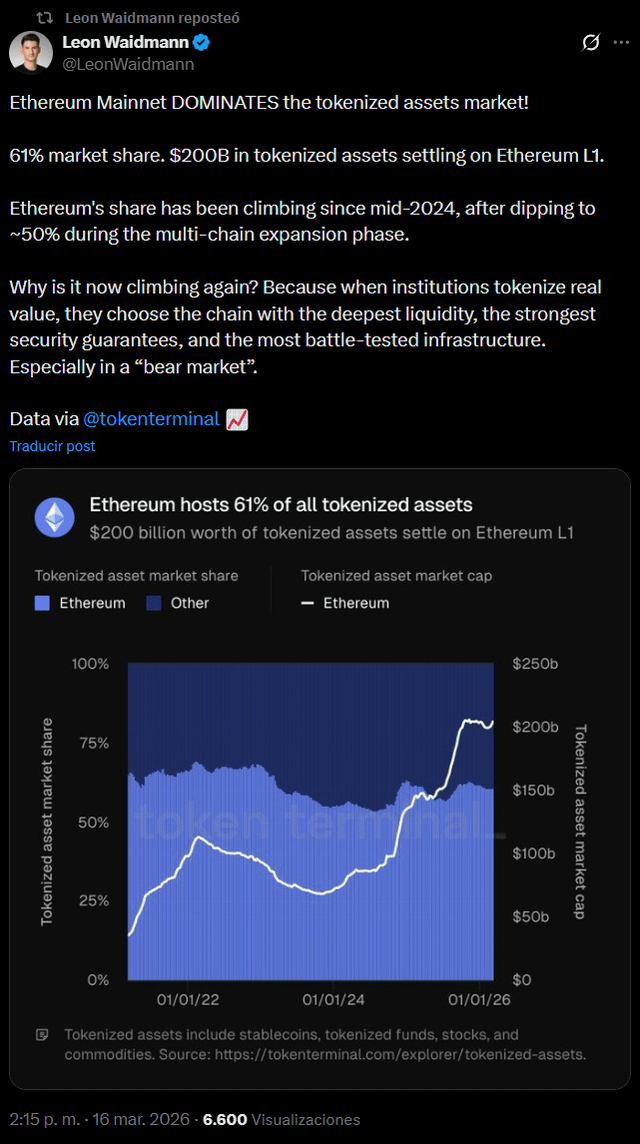This screenshot has height=1144, width=640.
Task: Click the Ethereum logo in chart header
Action: (54, 517)
